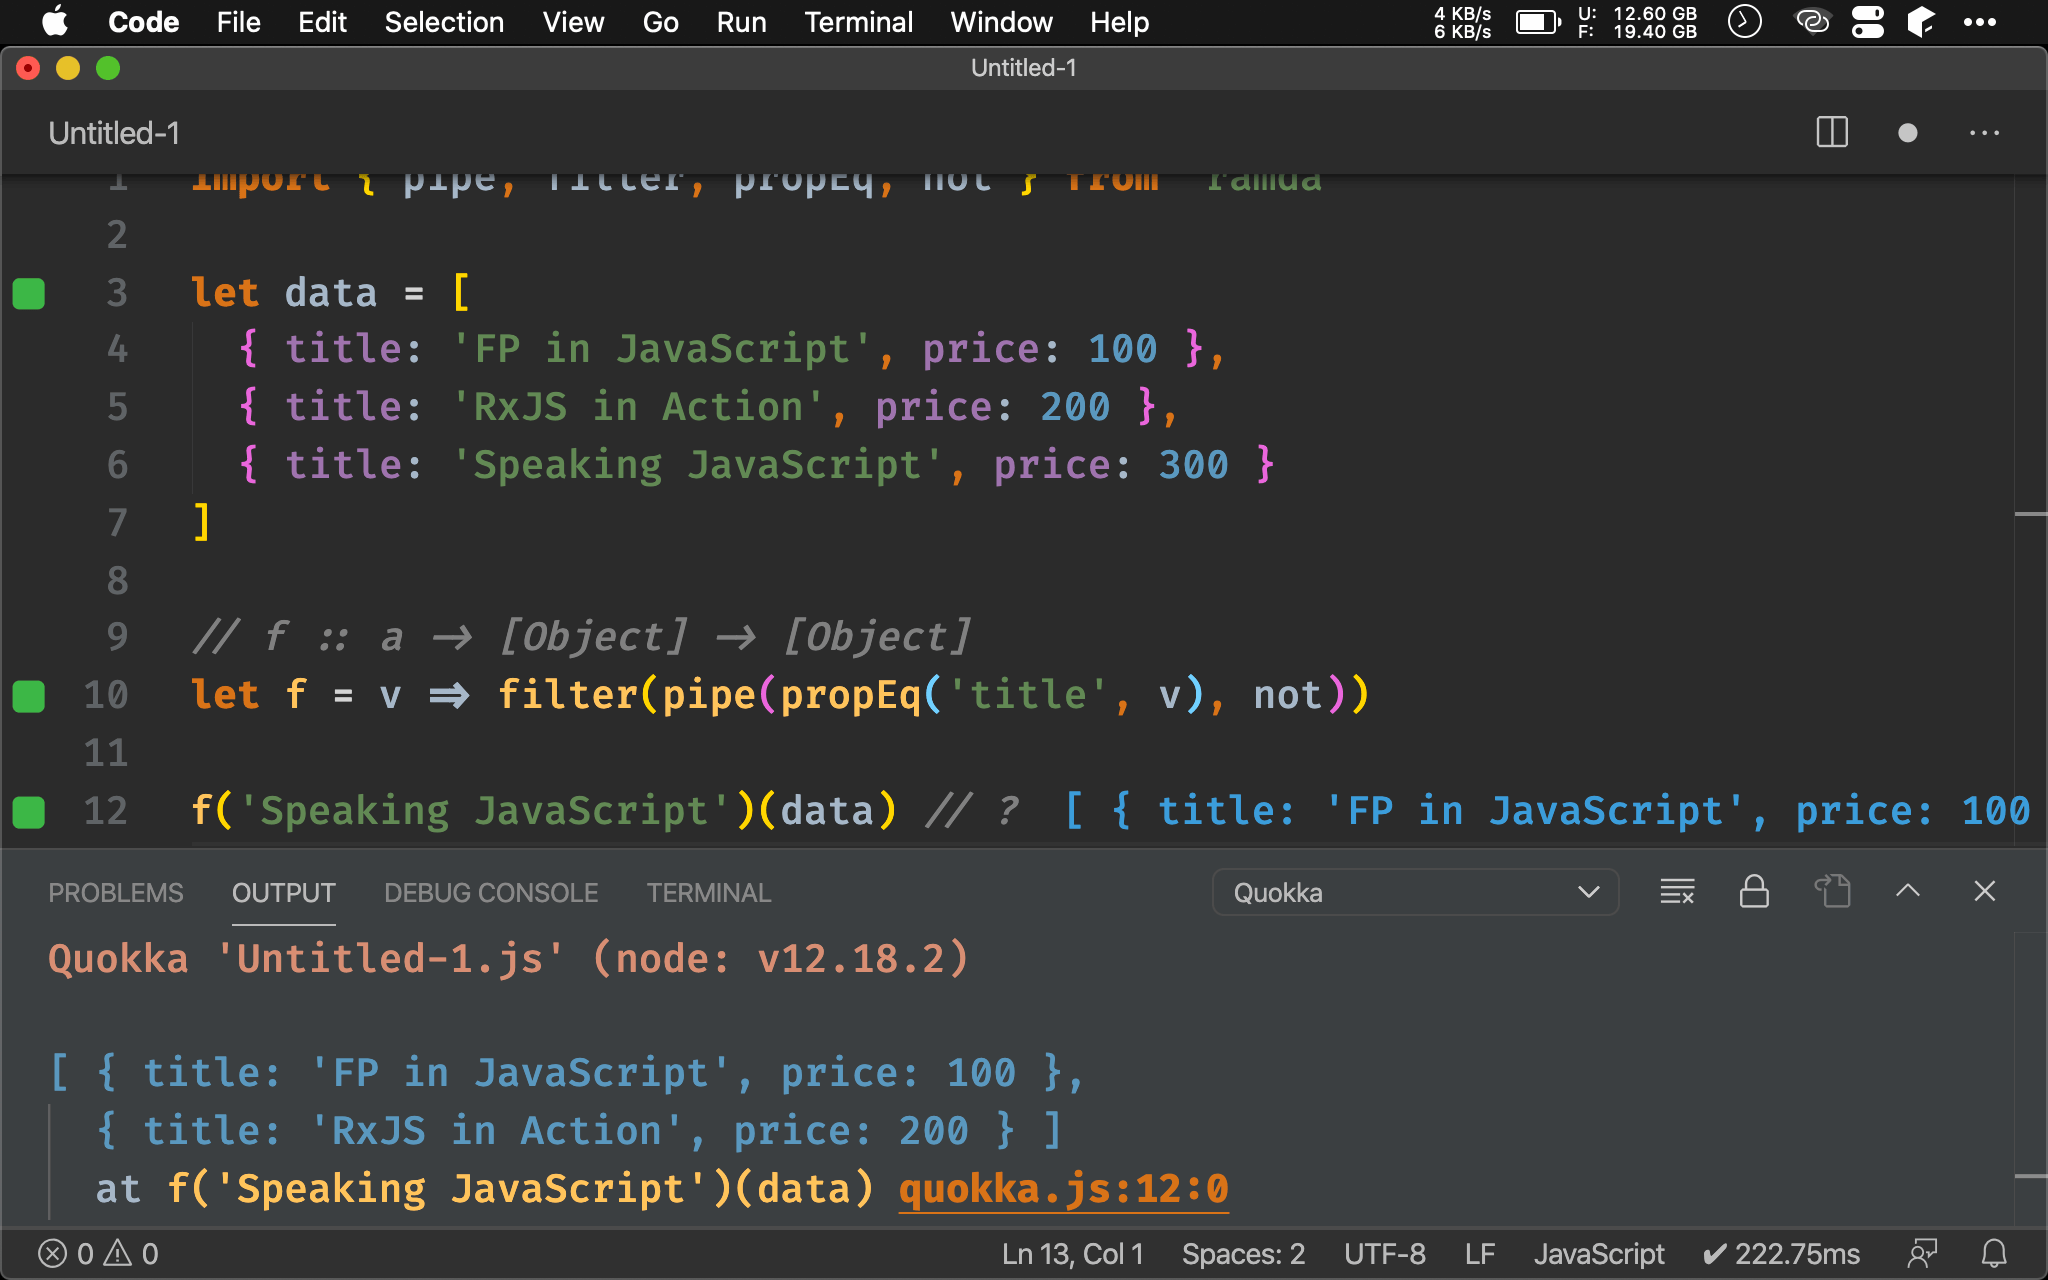The height and width of the screenshot is (1280, 2048).
Task: Open the View menu
Action: [x=573, y=22]
